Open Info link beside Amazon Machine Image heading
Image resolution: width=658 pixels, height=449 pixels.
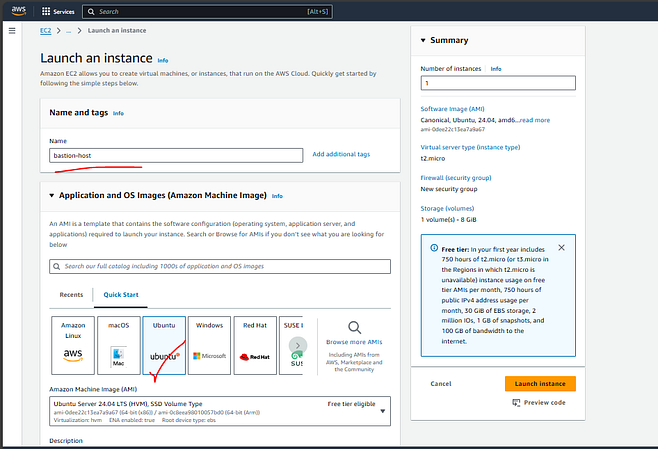point(277,196)
